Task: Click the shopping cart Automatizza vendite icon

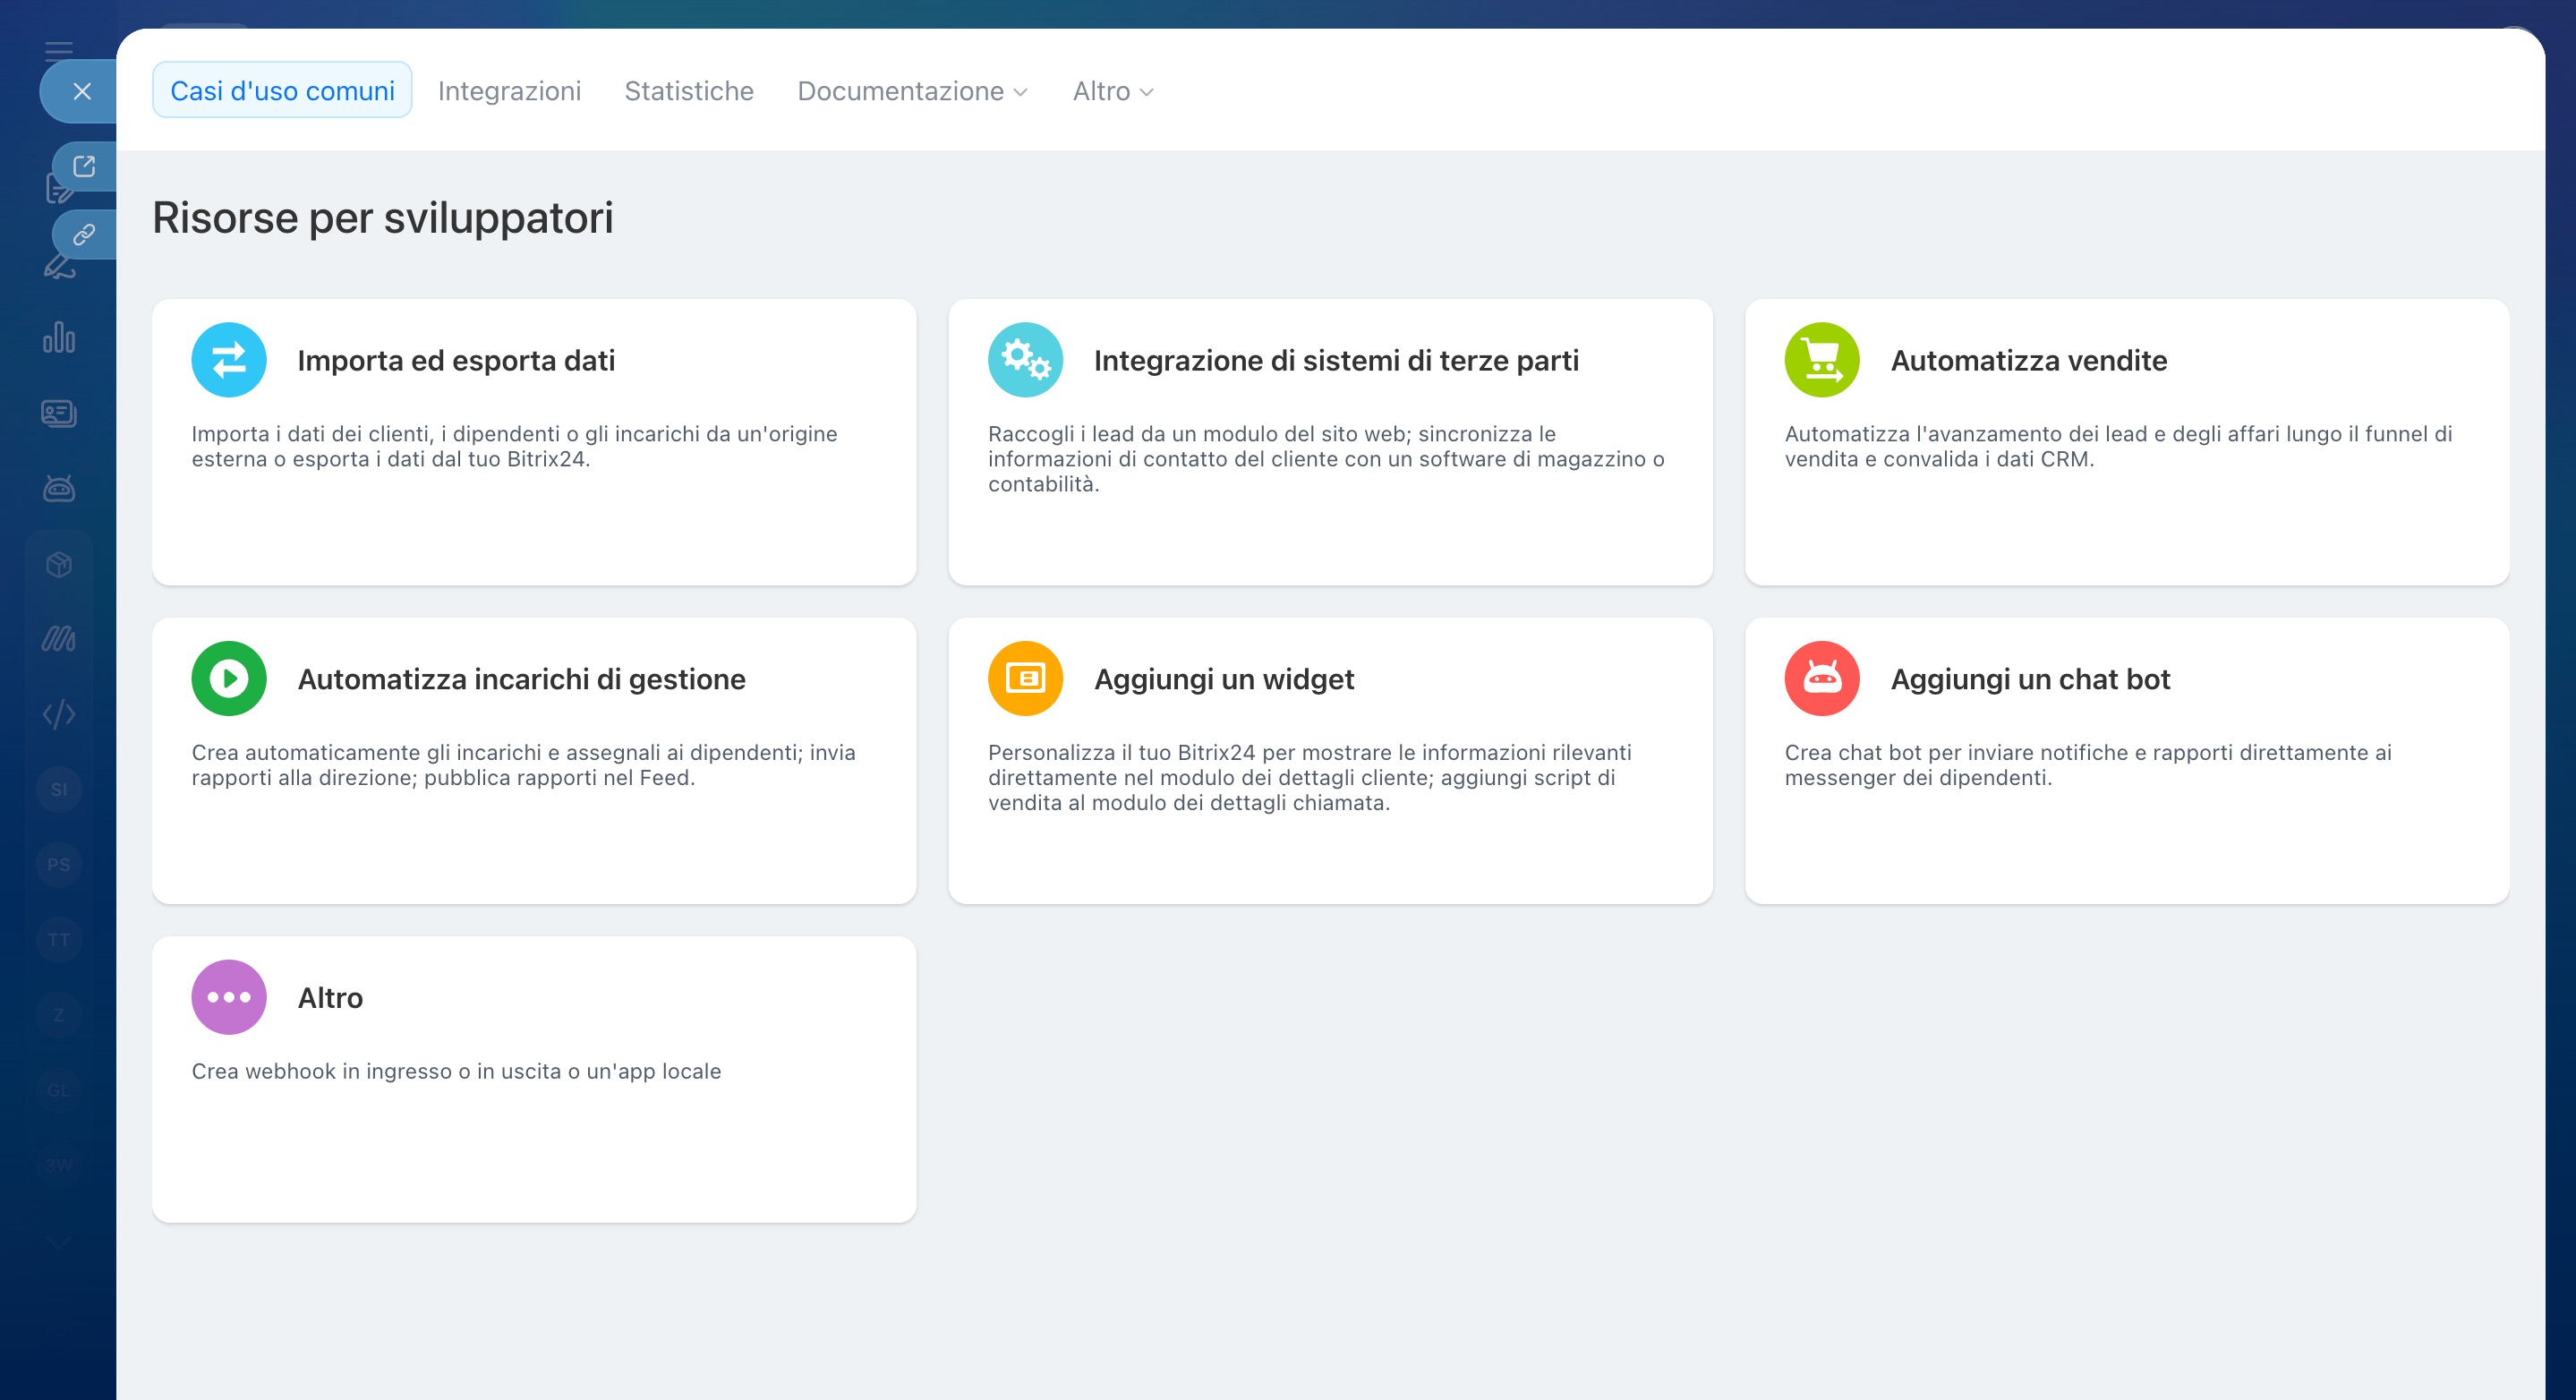Action: (1821, 360)
